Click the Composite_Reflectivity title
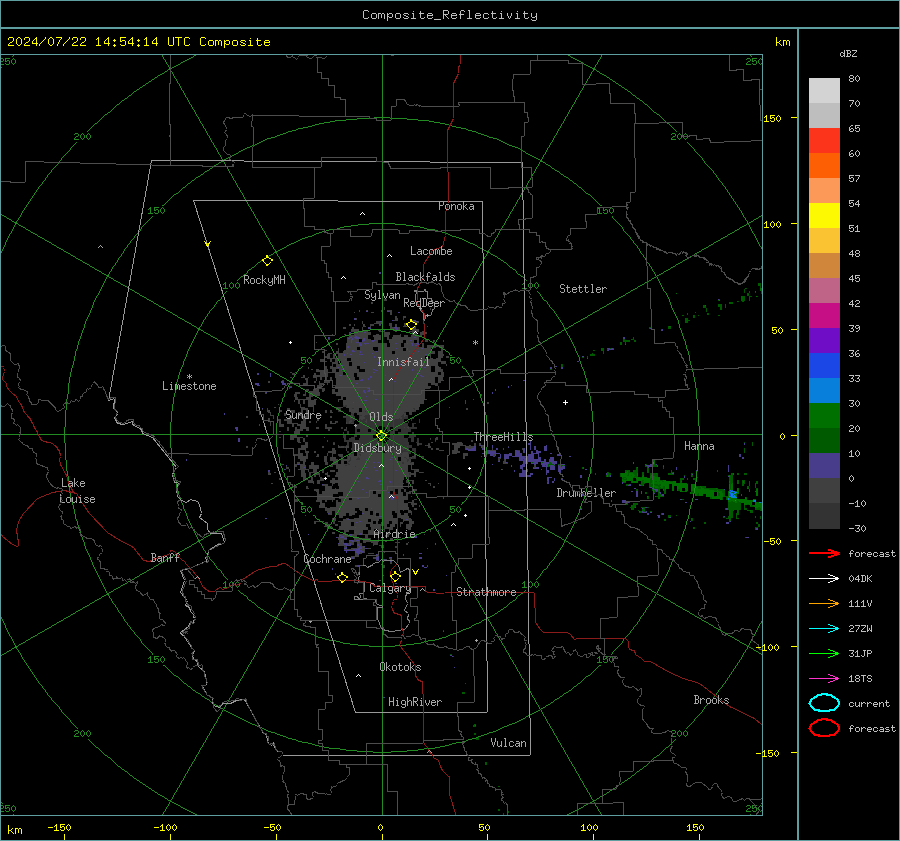 (449, 15)
